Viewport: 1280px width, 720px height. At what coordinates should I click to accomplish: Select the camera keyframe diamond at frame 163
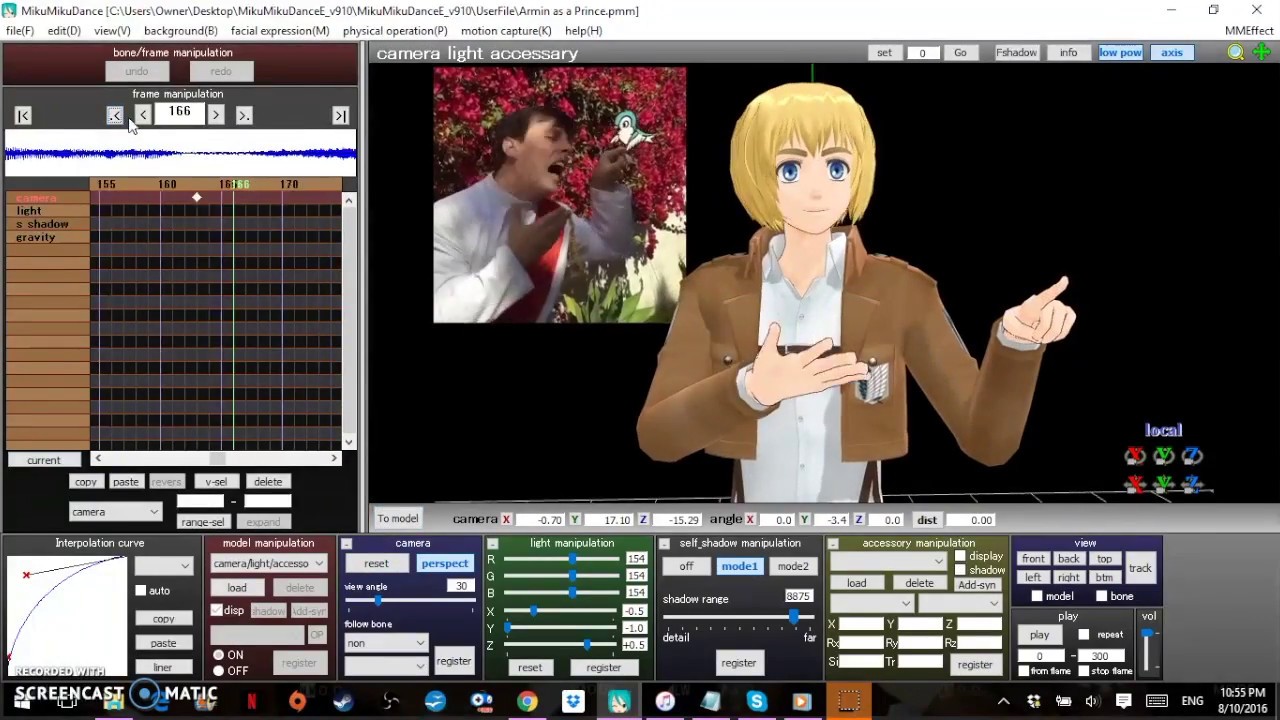tap(197, 198)
